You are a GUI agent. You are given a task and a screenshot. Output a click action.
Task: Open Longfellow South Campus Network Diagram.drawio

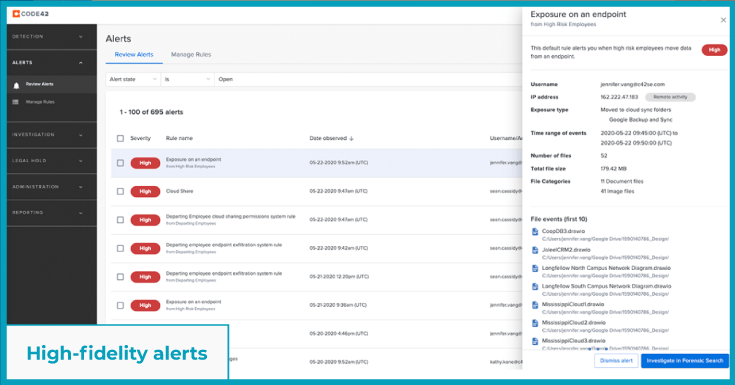point(607,286)
